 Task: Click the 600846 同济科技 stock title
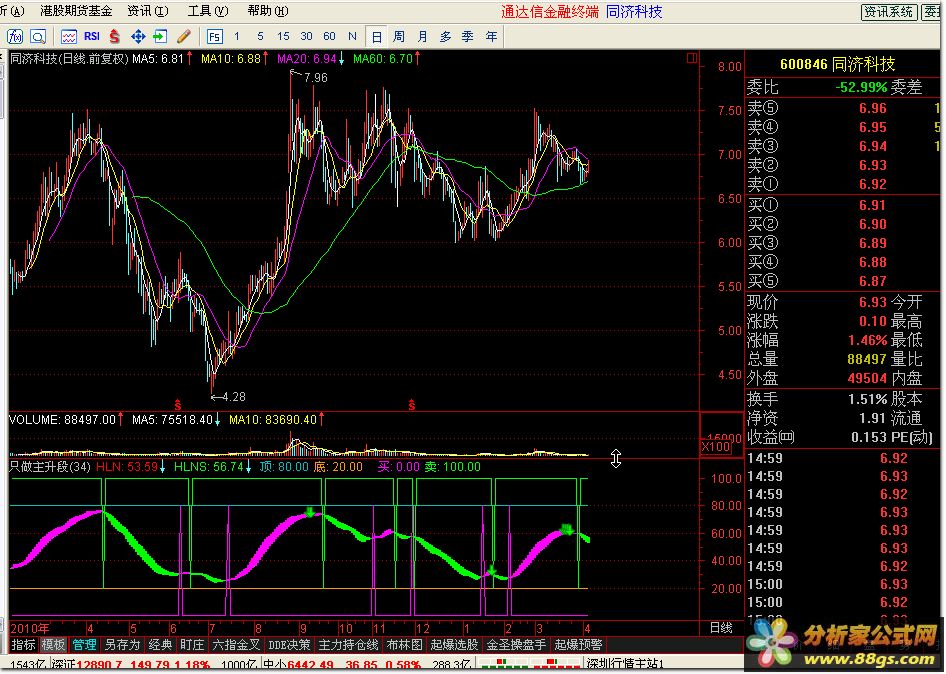837,64
